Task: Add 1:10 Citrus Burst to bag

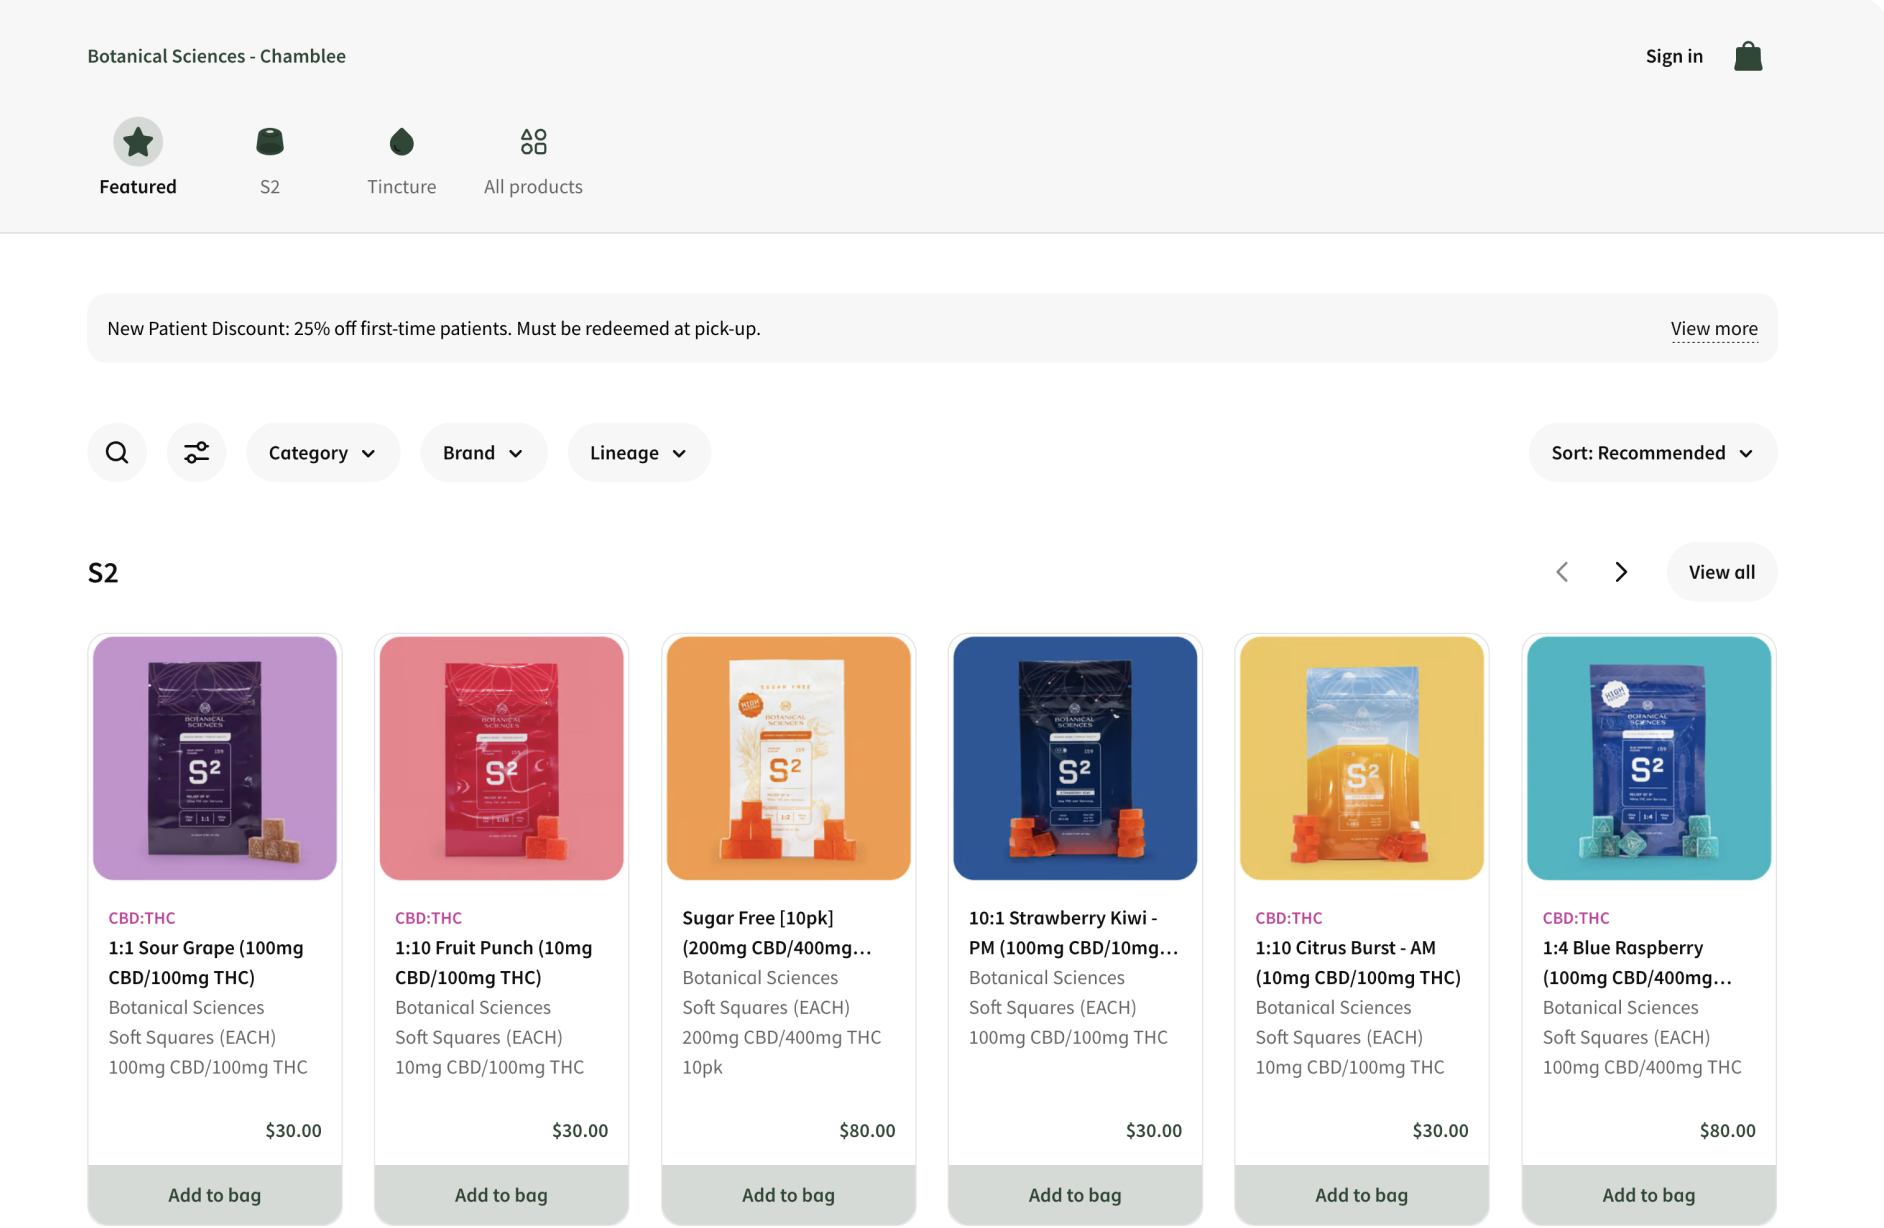Action: pos(1362,1195)
